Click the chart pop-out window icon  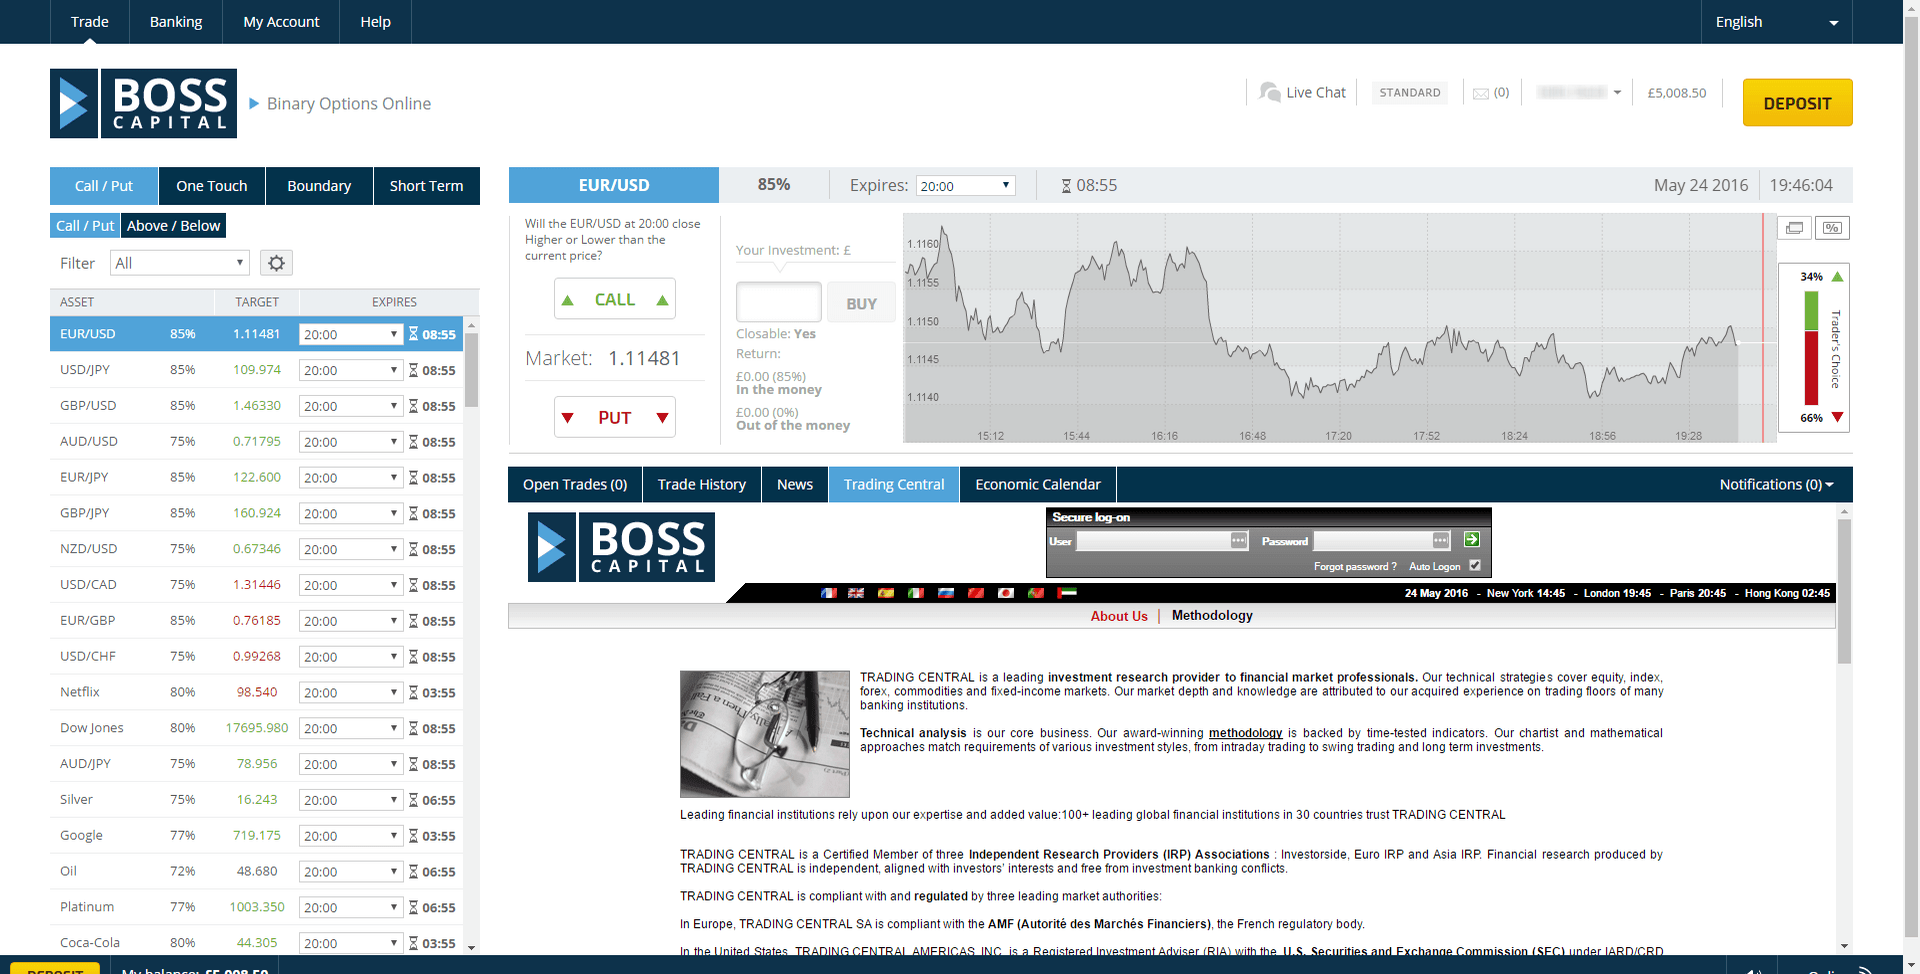[1794, 228]
